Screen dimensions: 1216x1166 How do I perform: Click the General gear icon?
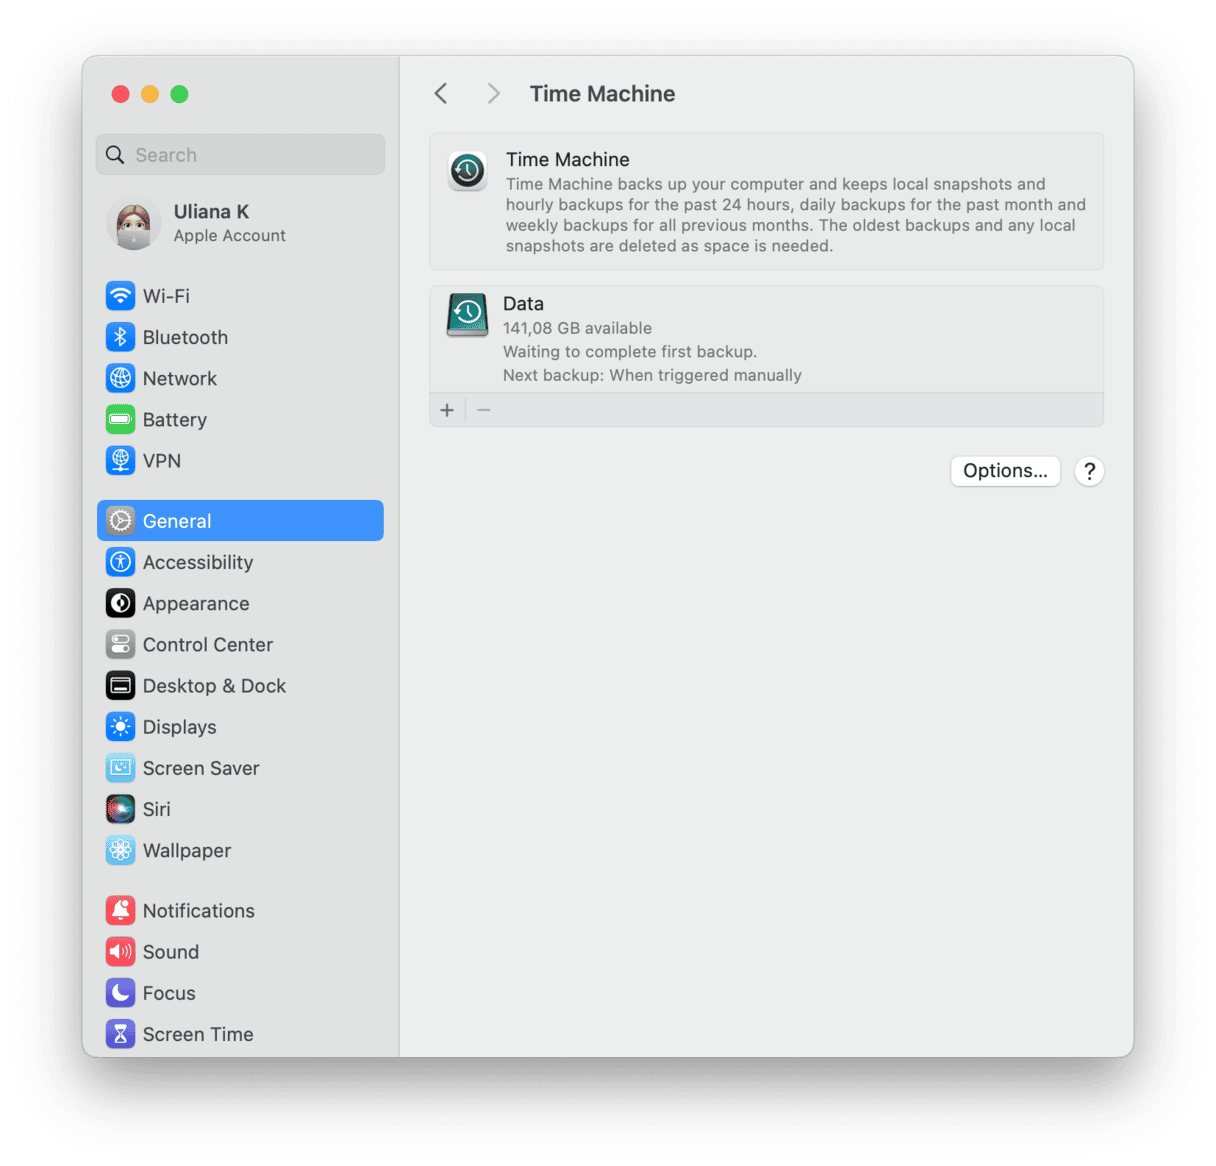click(x=120, y=521)
